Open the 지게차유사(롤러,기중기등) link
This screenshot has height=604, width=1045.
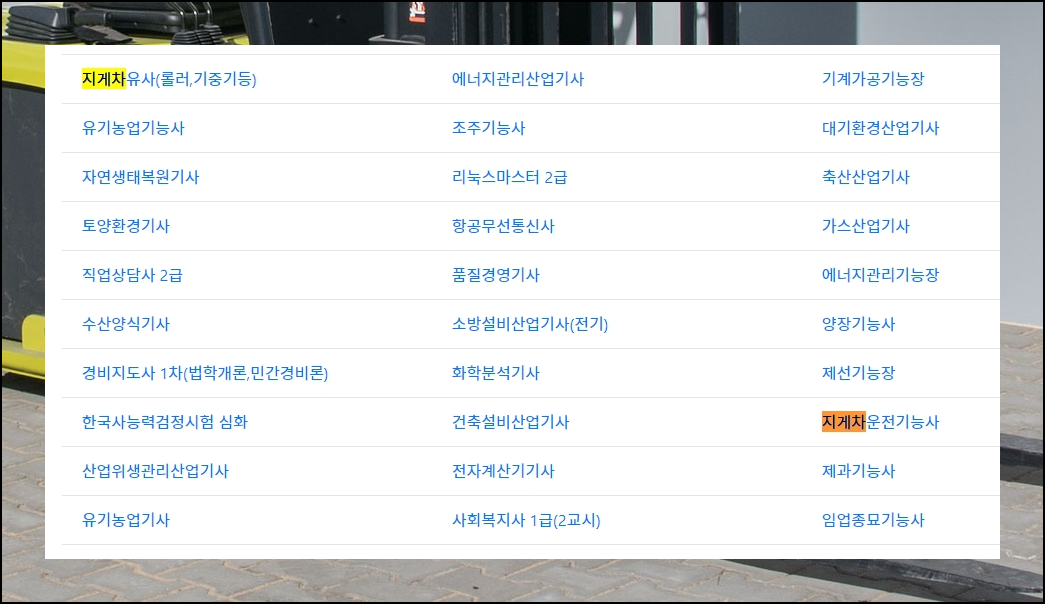(x=169, y=79)
